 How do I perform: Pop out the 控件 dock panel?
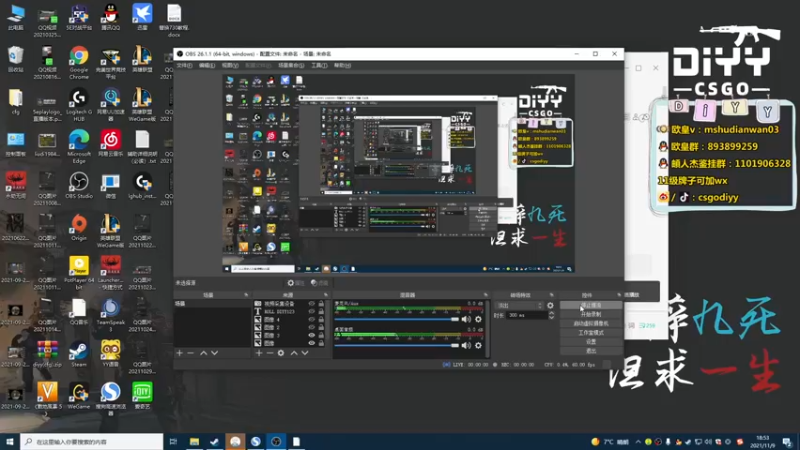[619, 295]
